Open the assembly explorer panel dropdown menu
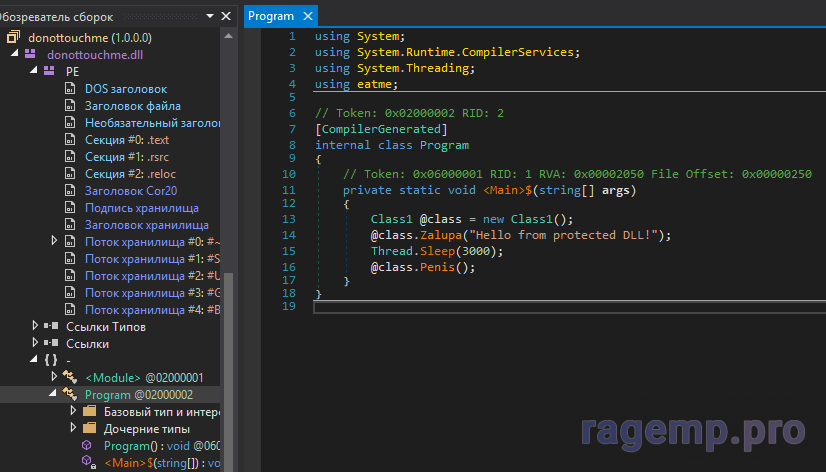 pyautogui.click(x=210, y=16)
